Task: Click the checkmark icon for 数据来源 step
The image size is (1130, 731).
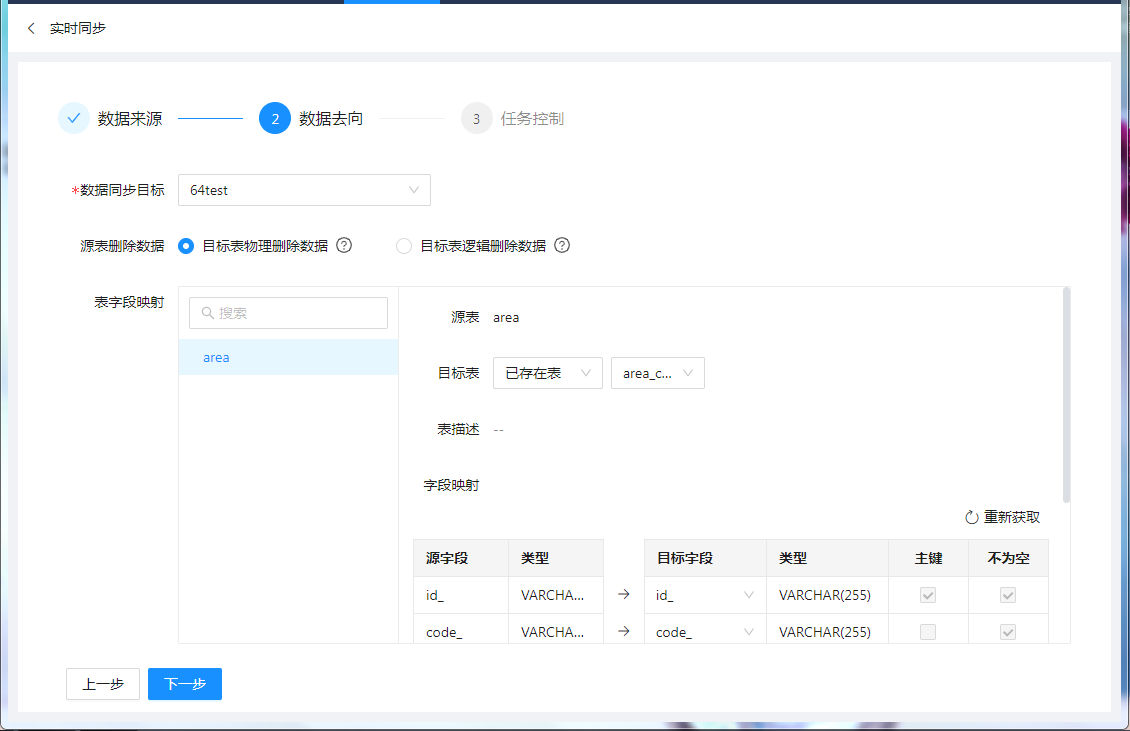Action: pyautogui.click(x=74, y=118)
